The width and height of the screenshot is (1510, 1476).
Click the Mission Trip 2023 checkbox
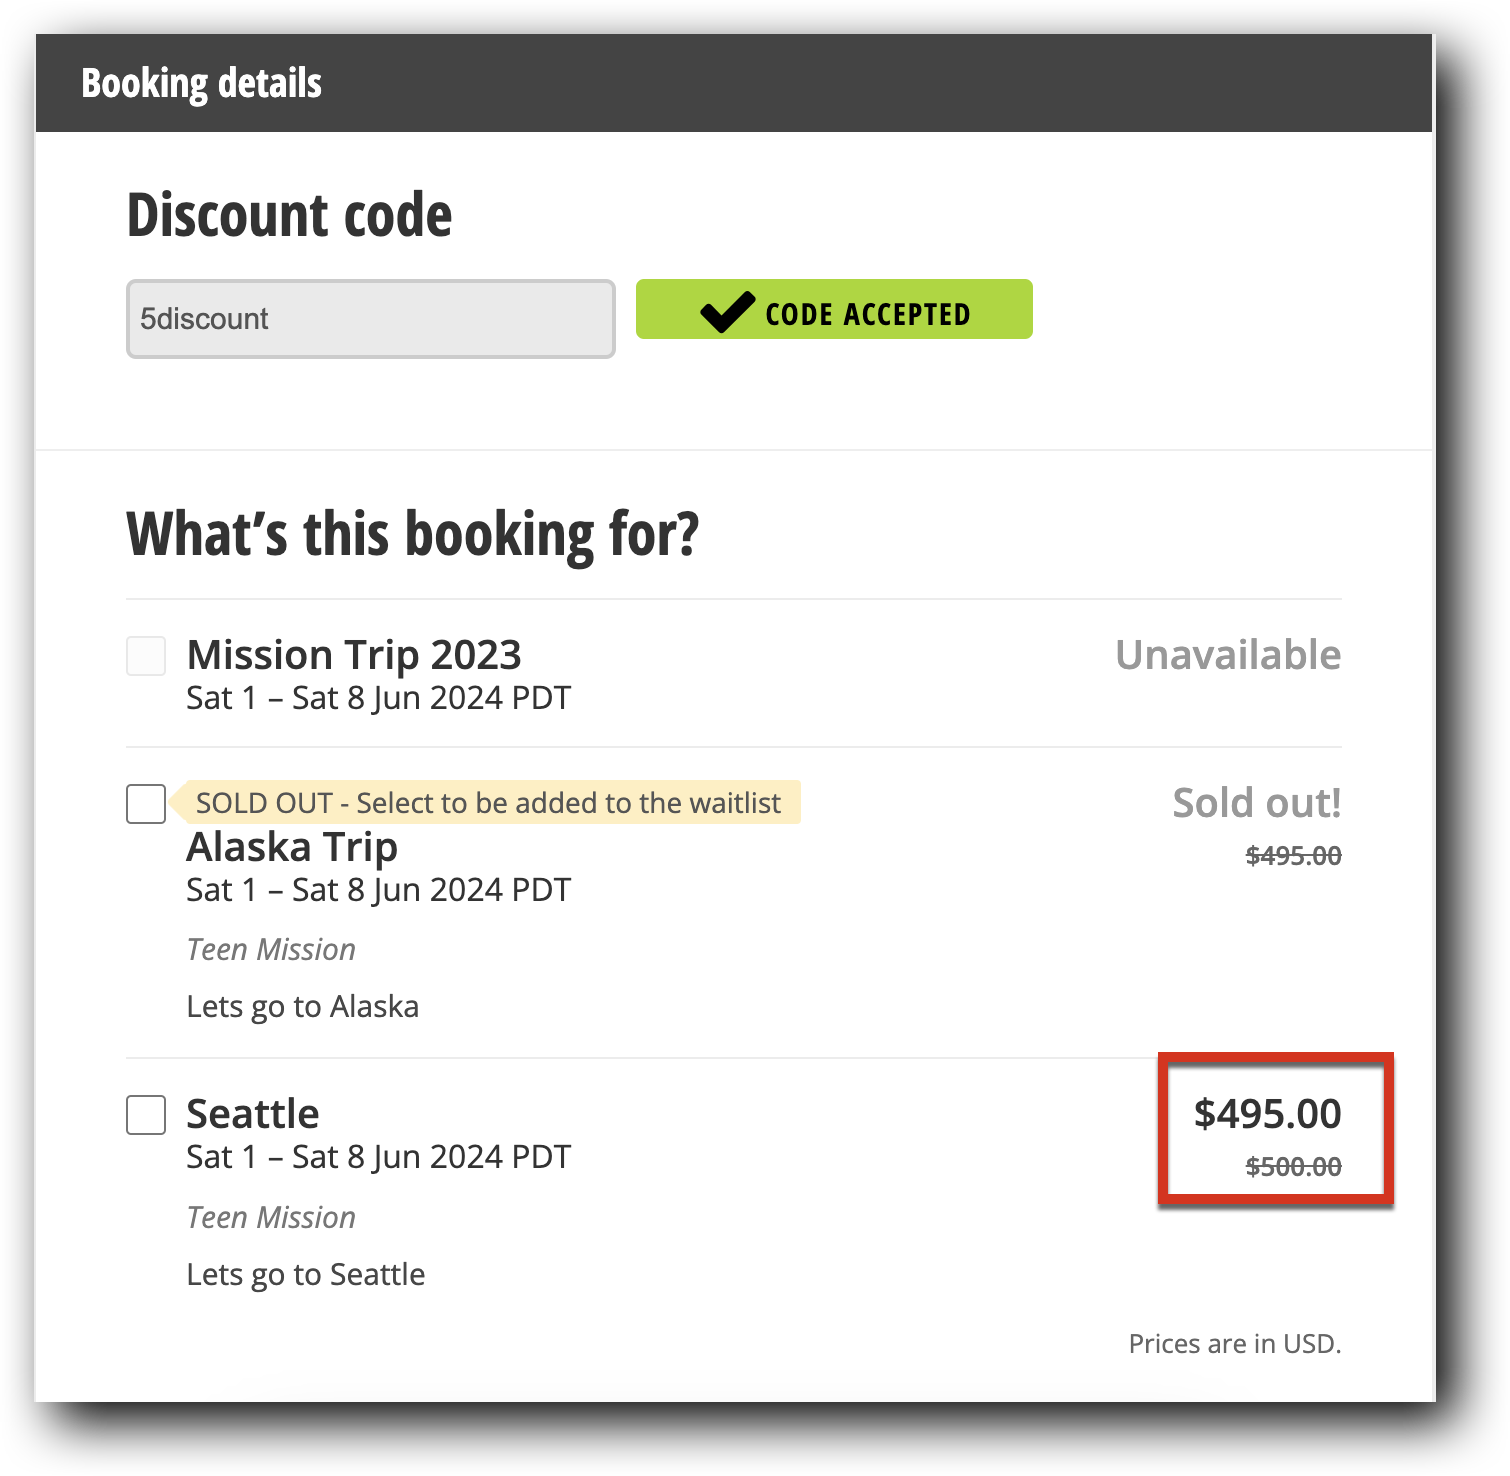tap(145, 656)
